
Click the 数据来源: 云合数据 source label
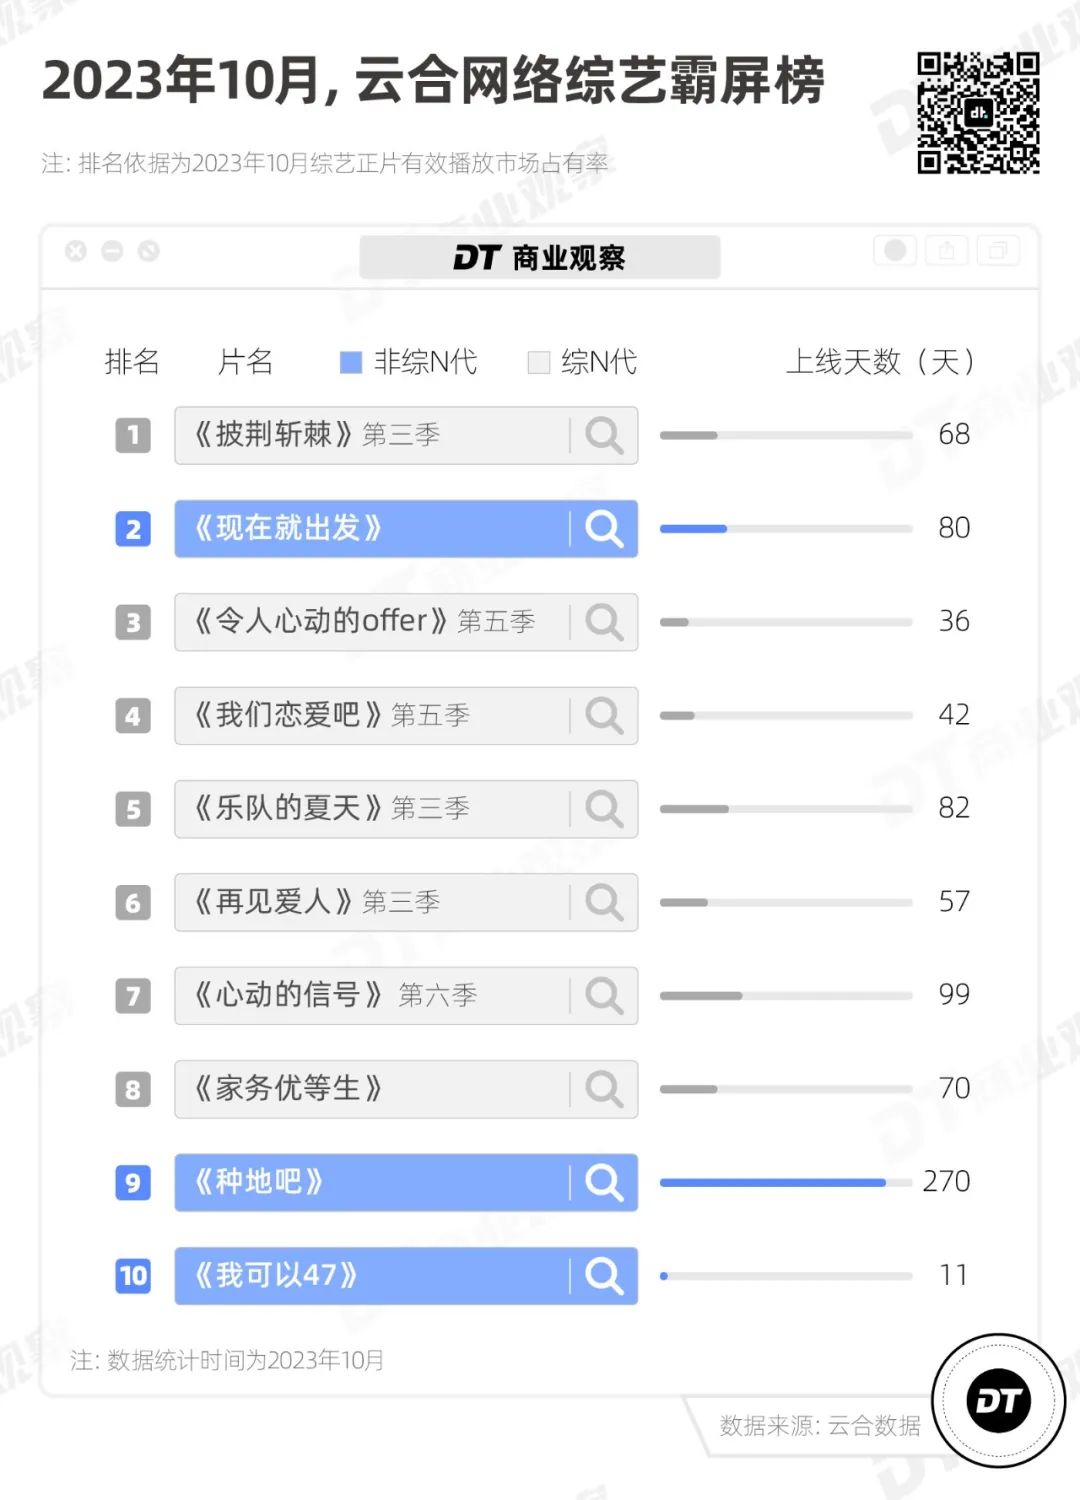click(x=819, y=1425)
